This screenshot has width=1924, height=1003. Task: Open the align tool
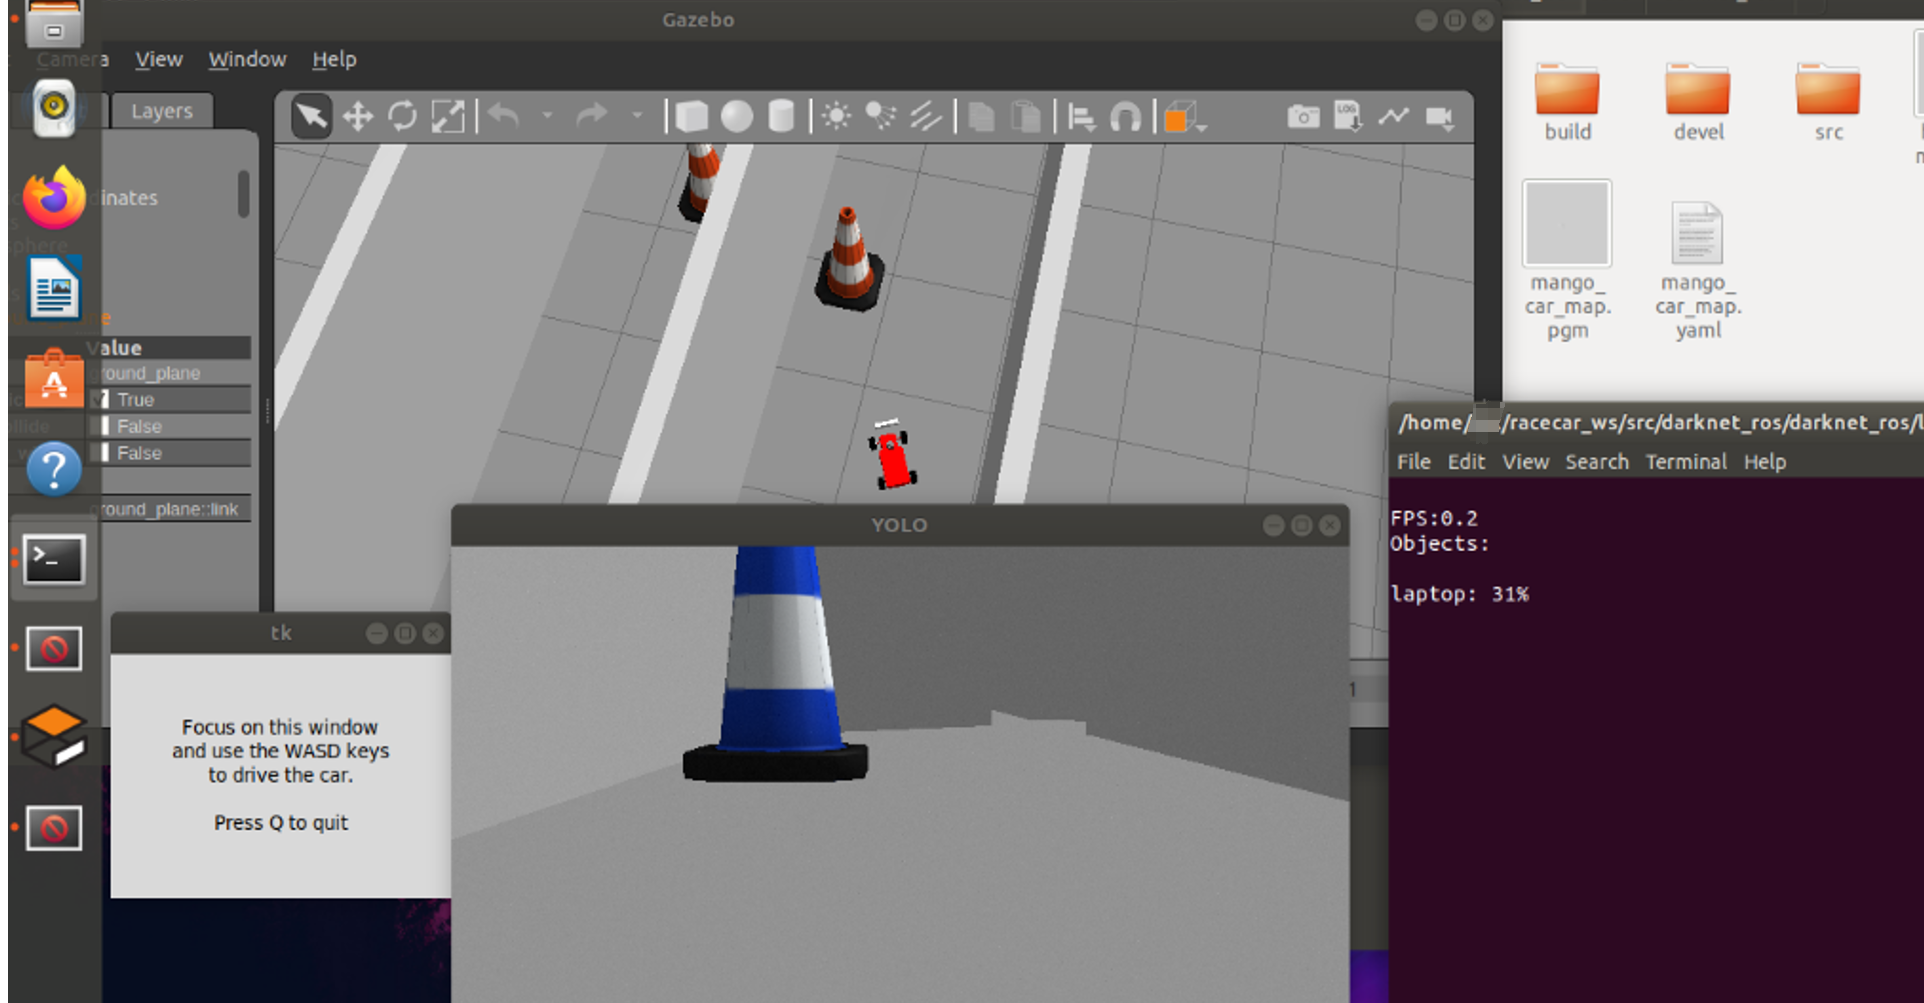pyautogui.click(x=1081, y=117)
